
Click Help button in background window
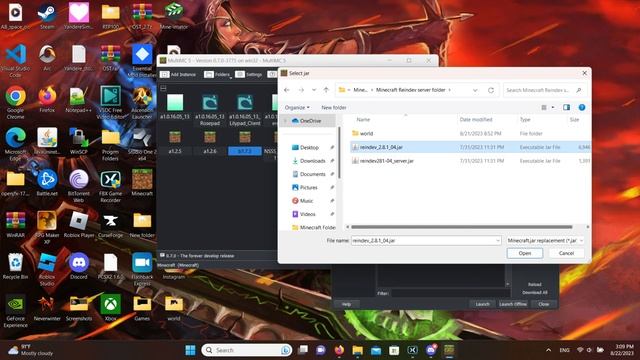coord(346,304)
